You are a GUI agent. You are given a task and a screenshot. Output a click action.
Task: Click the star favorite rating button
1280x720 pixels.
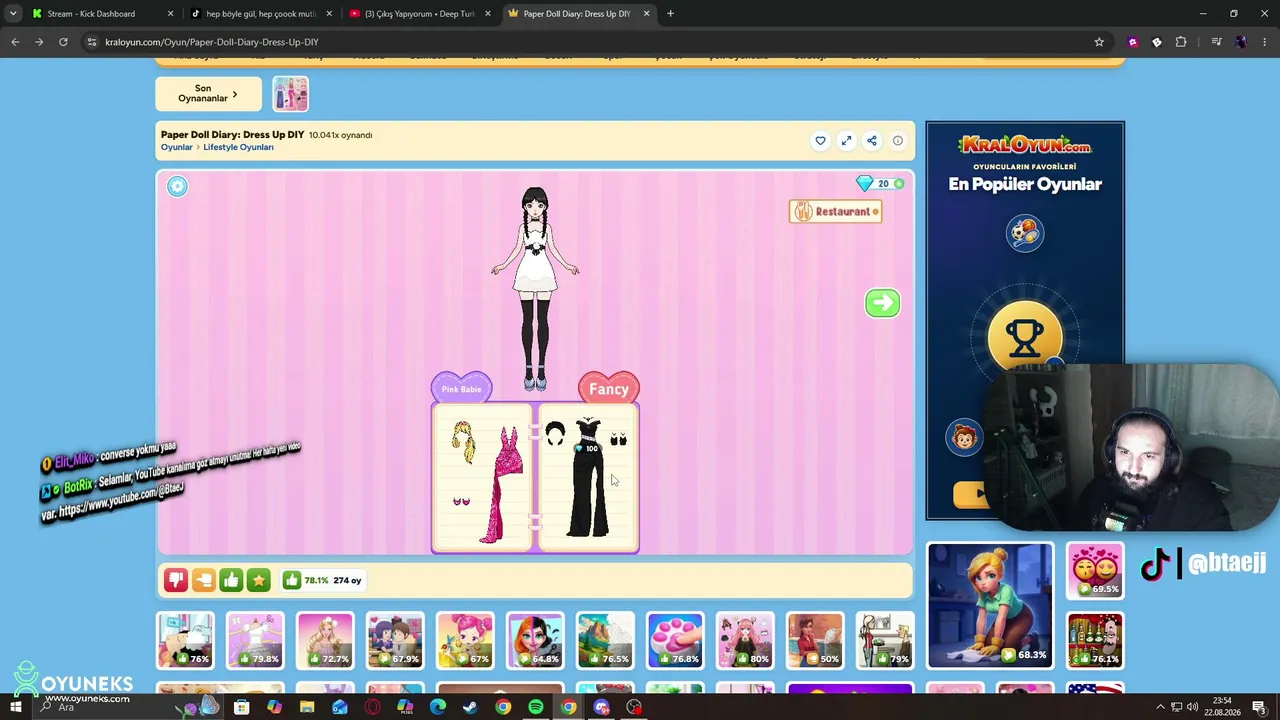click(x=258, y=580)
